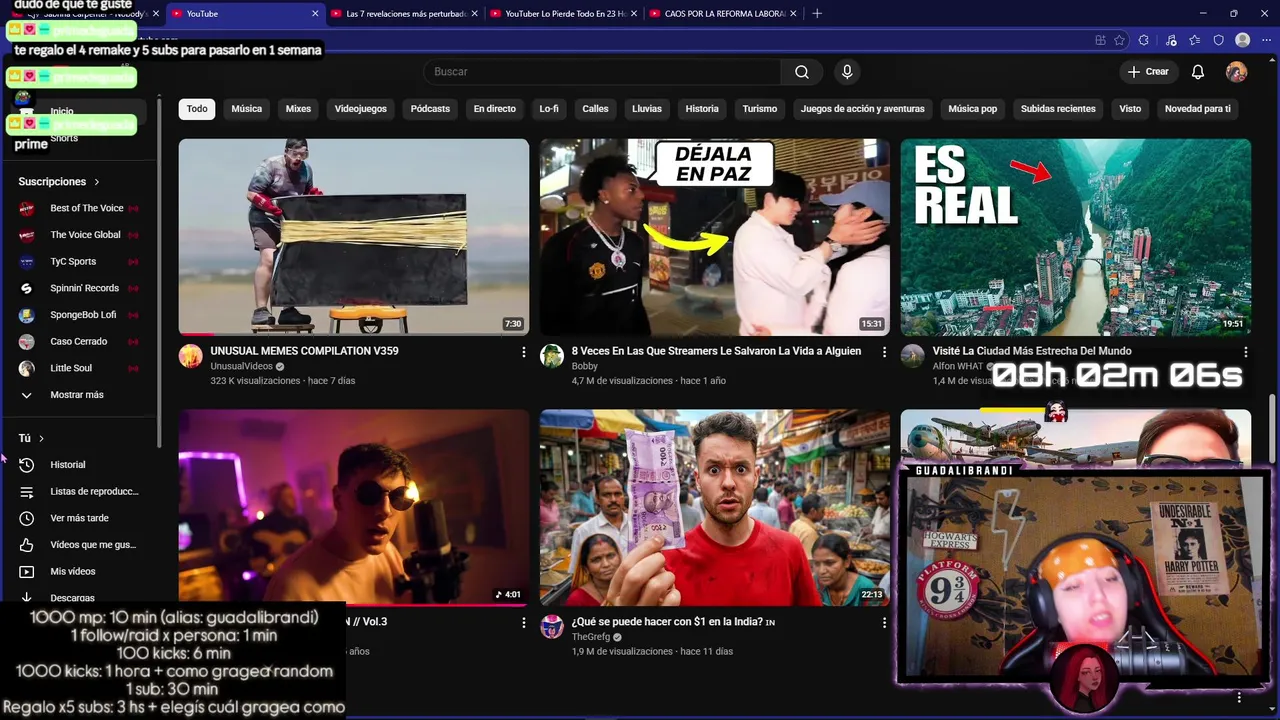Activate voice search microphone icon
1280x720 pixels.
coord(847,72)
